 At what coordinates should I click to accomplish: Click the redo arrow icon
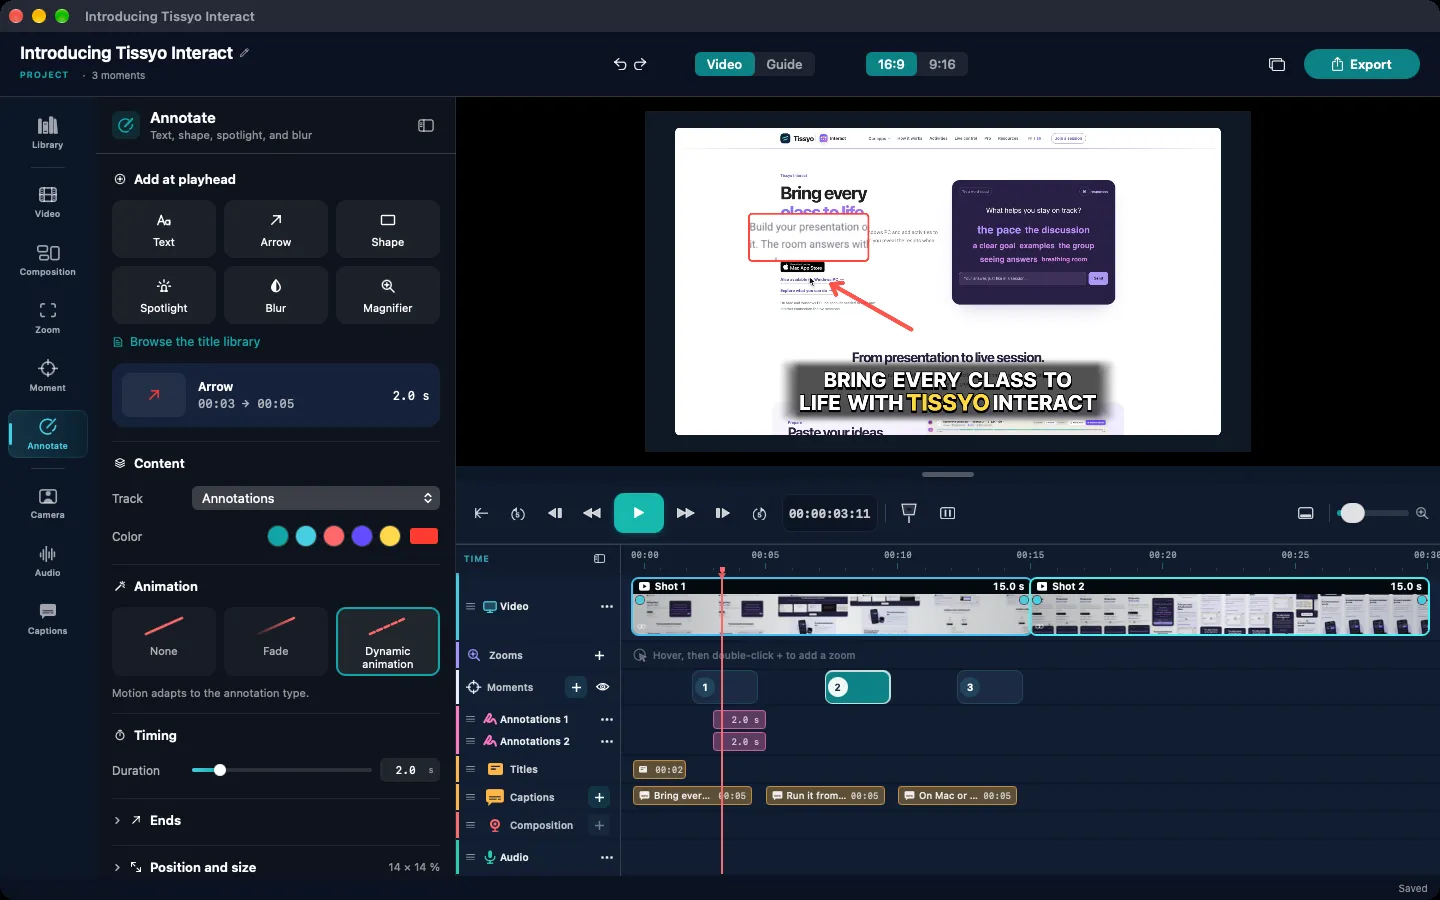(641, 64)
